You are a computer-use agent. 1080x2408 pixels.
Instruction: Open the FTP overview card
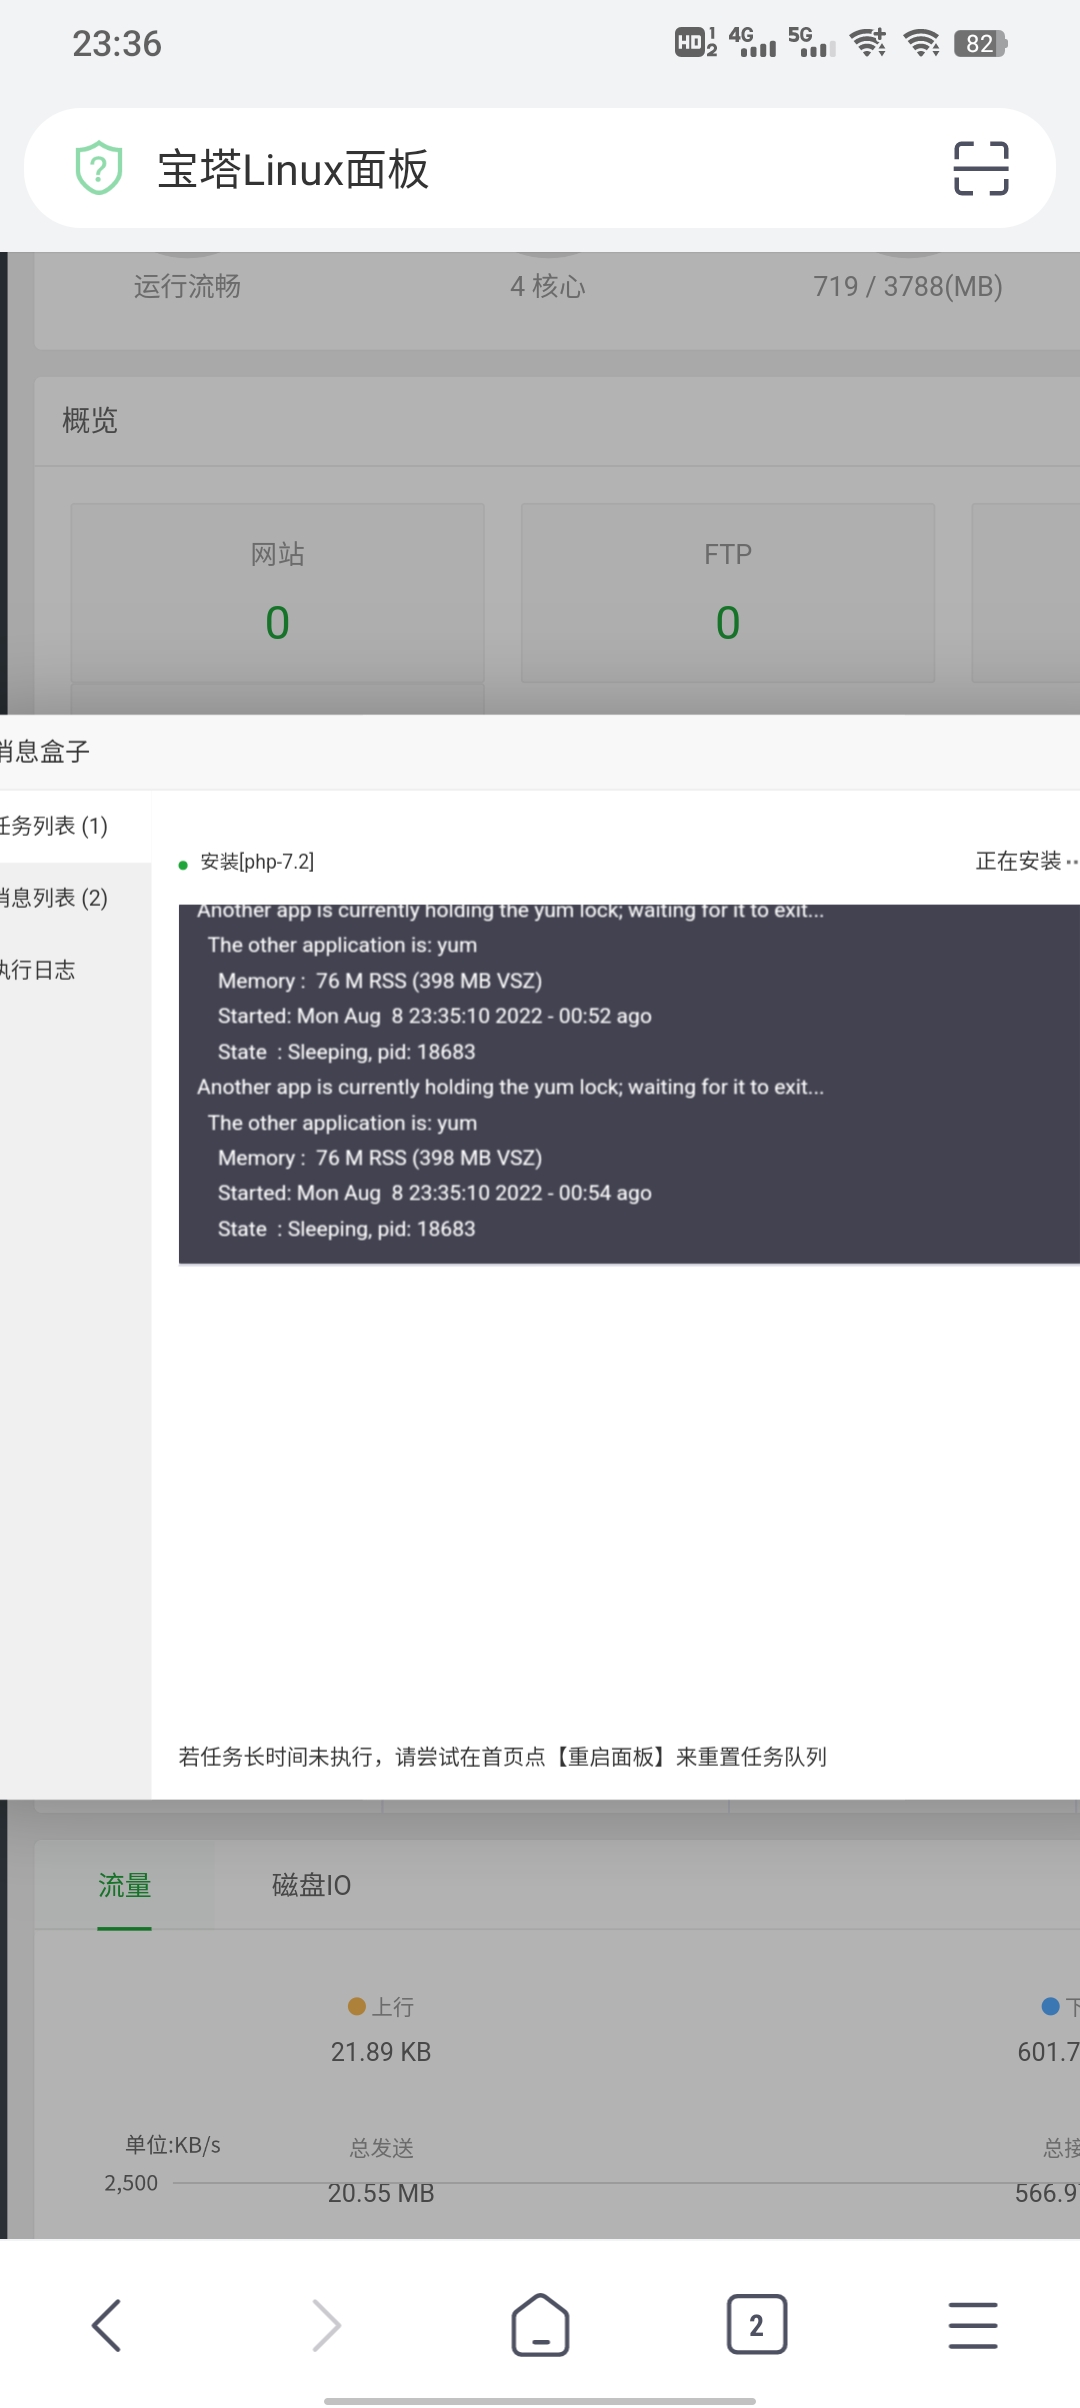(x=728, y=594)
